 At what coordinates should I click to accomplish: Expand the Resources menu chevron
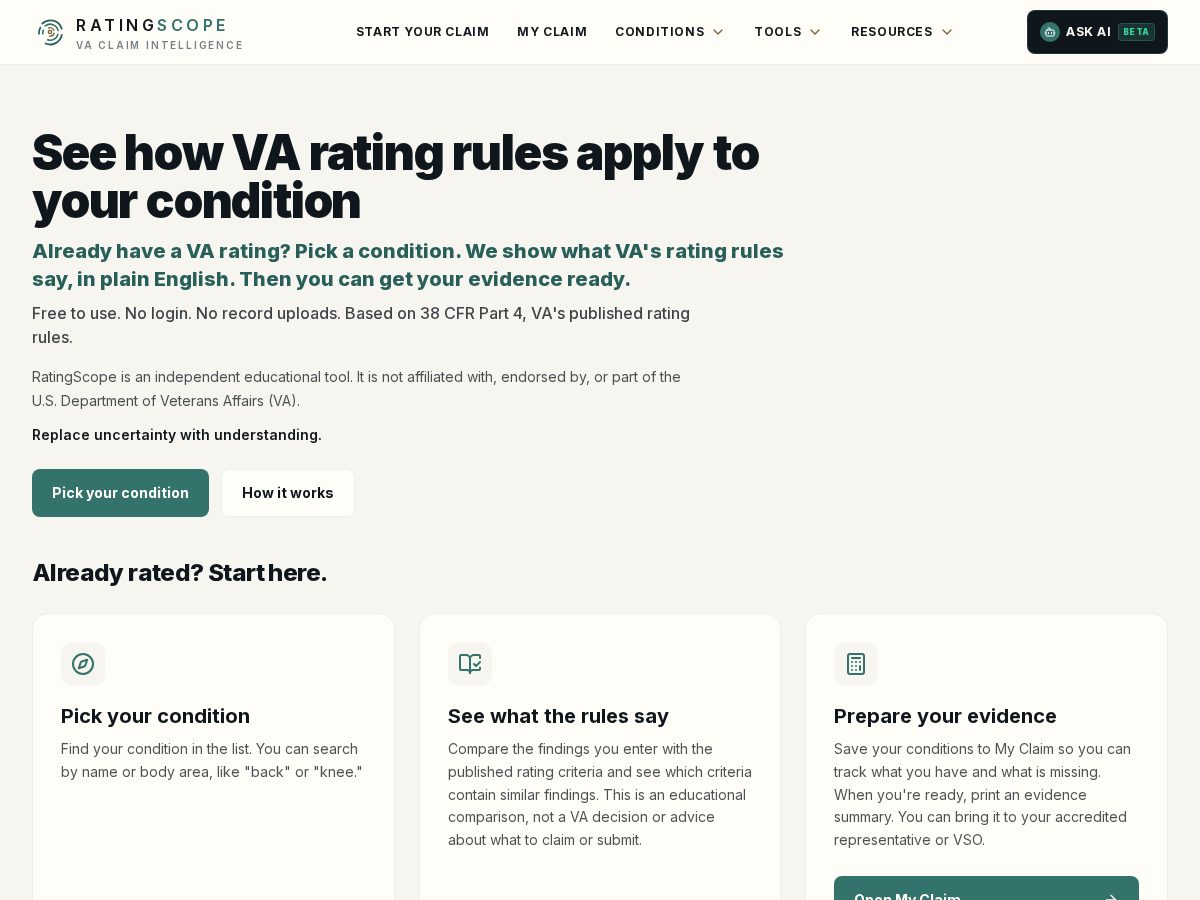[947, 32]
